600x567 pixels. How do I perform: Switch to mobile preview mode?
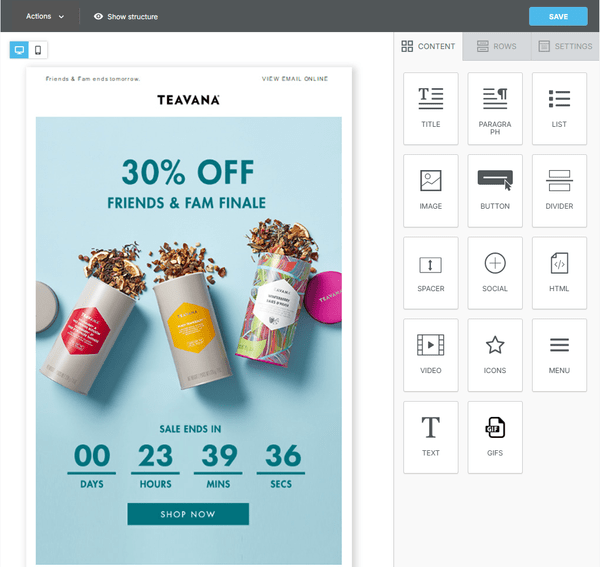coord(38,50)
